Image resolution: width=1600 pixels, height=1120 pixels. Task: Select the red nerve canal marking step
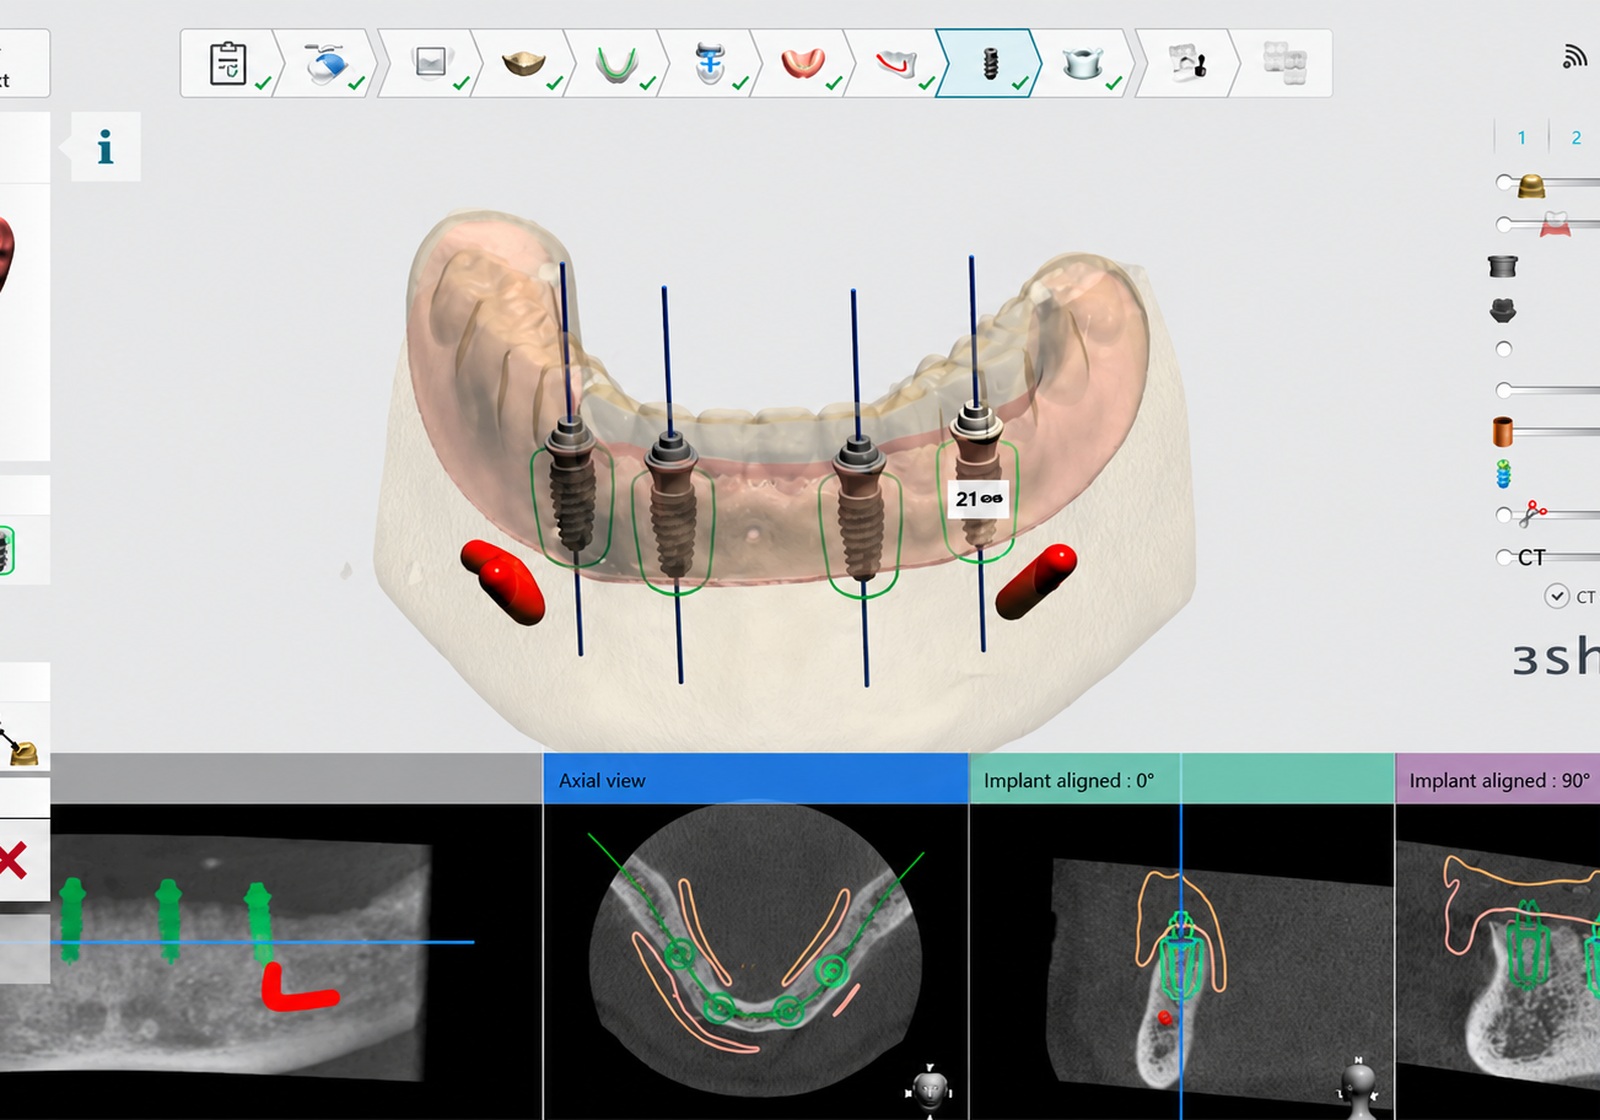pyautogui.click(x=896, y=63)
